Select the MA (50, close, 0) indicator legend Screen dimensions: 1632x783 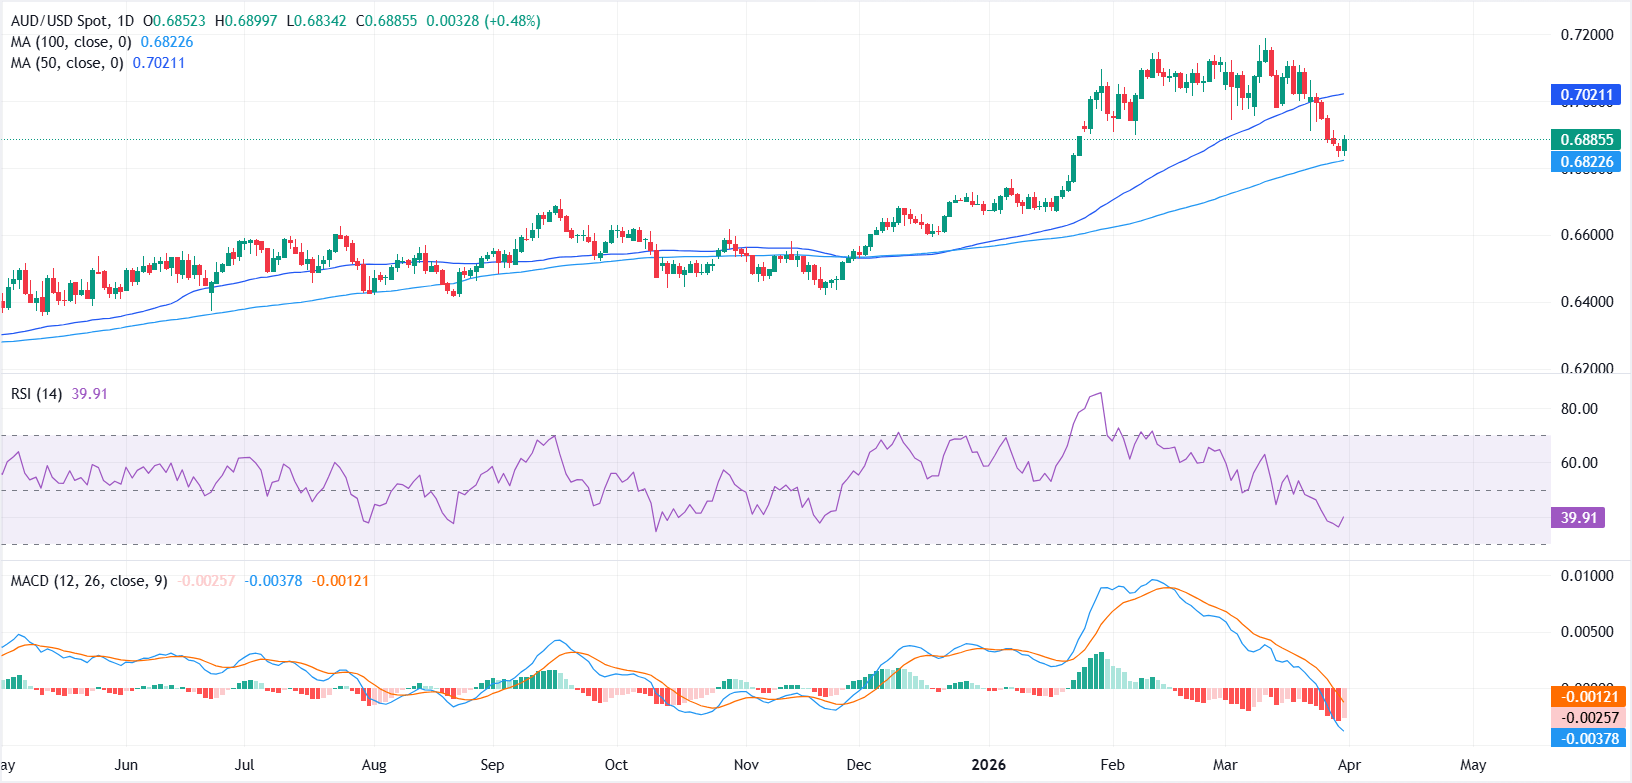coord(66,63)
